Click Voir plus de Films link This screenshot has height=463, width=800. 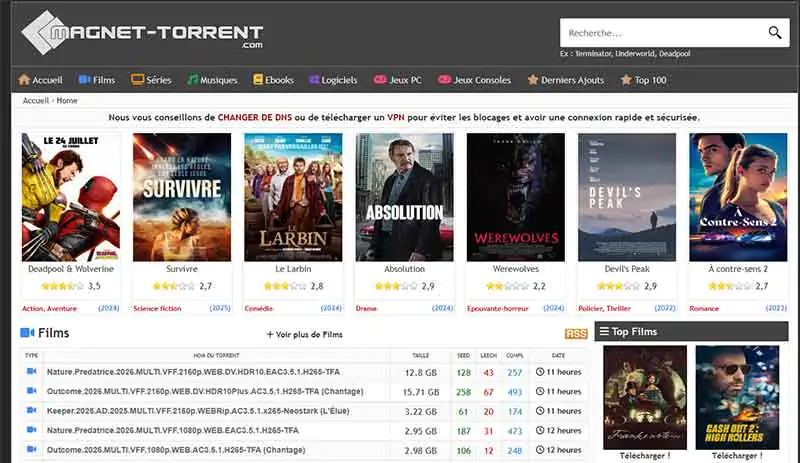tap(305, 334)
